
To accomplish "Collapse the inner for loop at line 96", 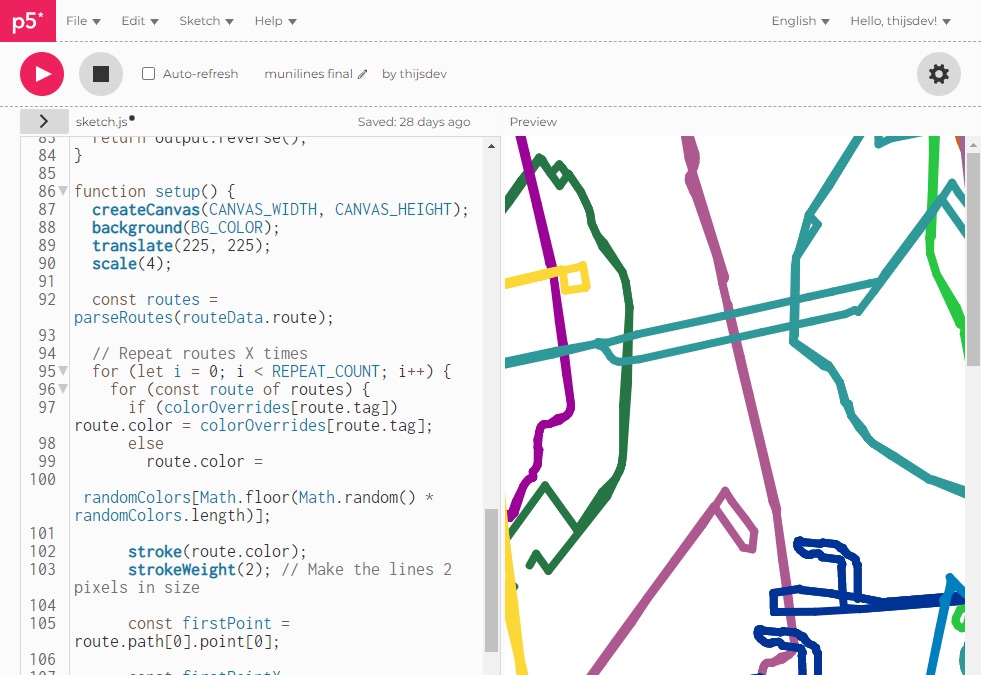I will 63,389.
